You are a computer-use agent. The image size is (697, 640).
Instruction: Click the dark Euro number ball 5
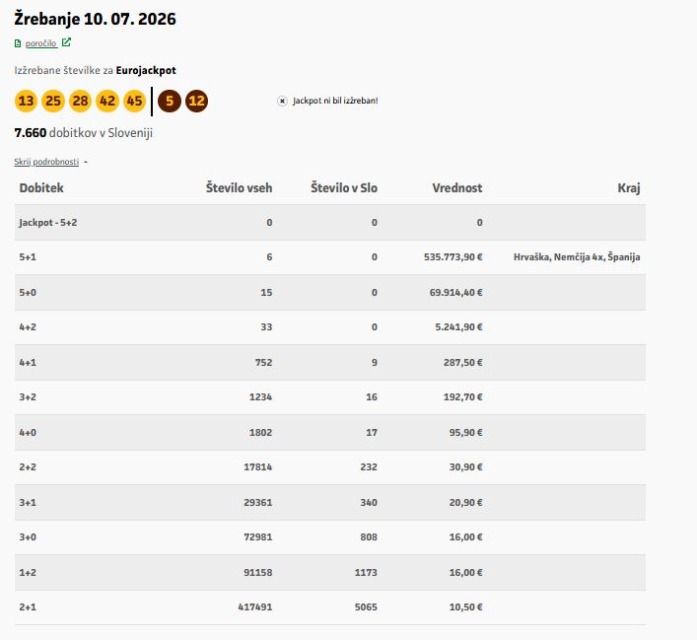(x=169, y=101)
